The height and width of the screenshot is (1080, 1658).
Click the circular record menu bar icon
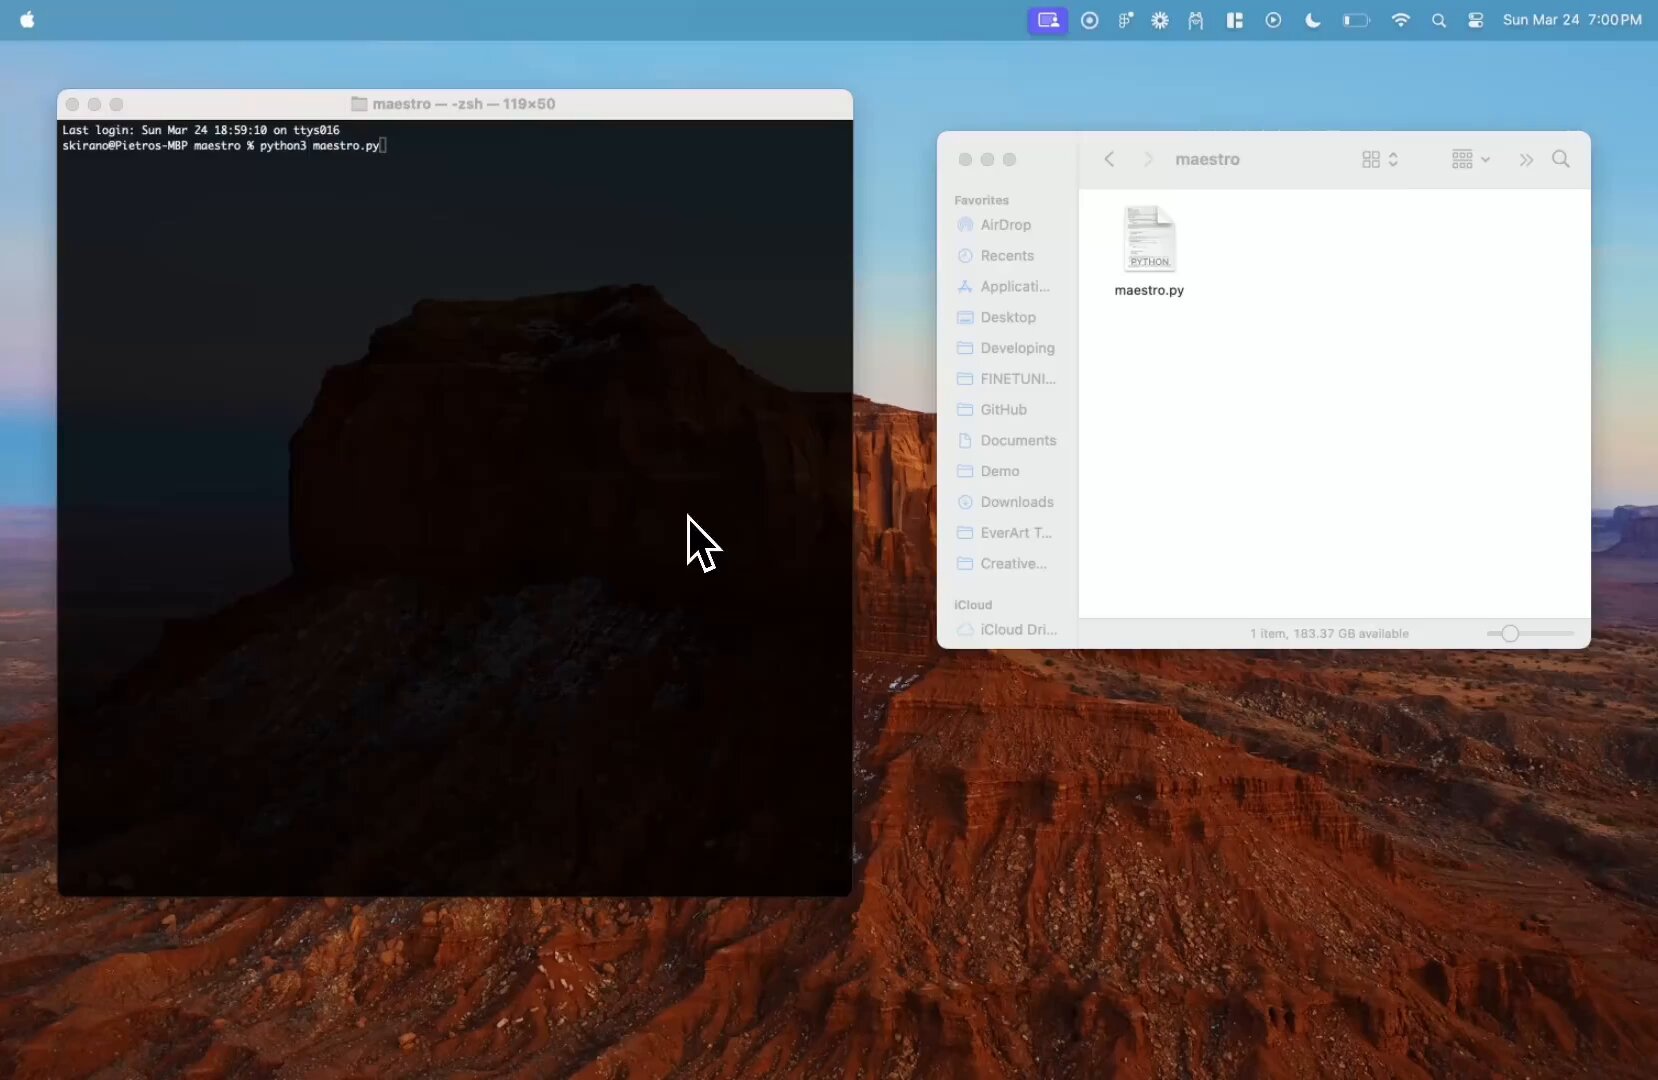1090,20
